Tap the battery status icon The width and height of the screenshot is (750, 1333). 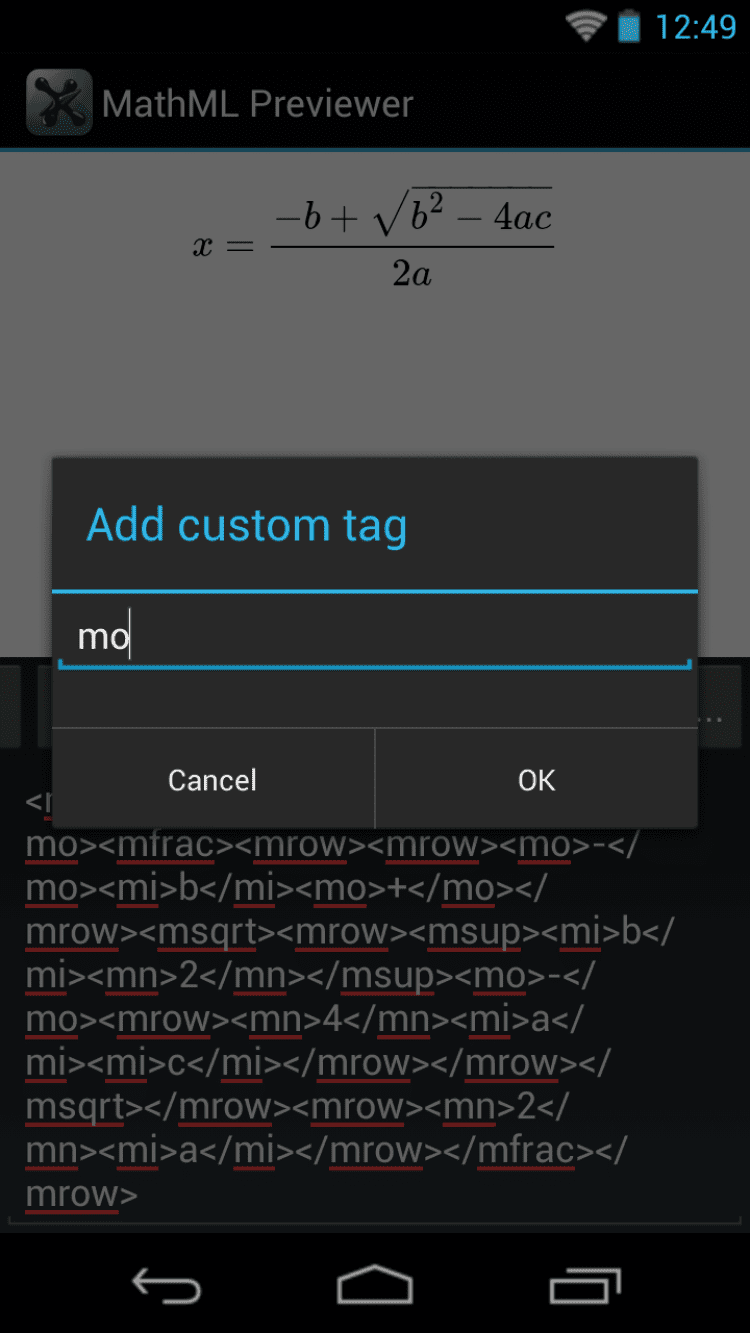[629, 26]
